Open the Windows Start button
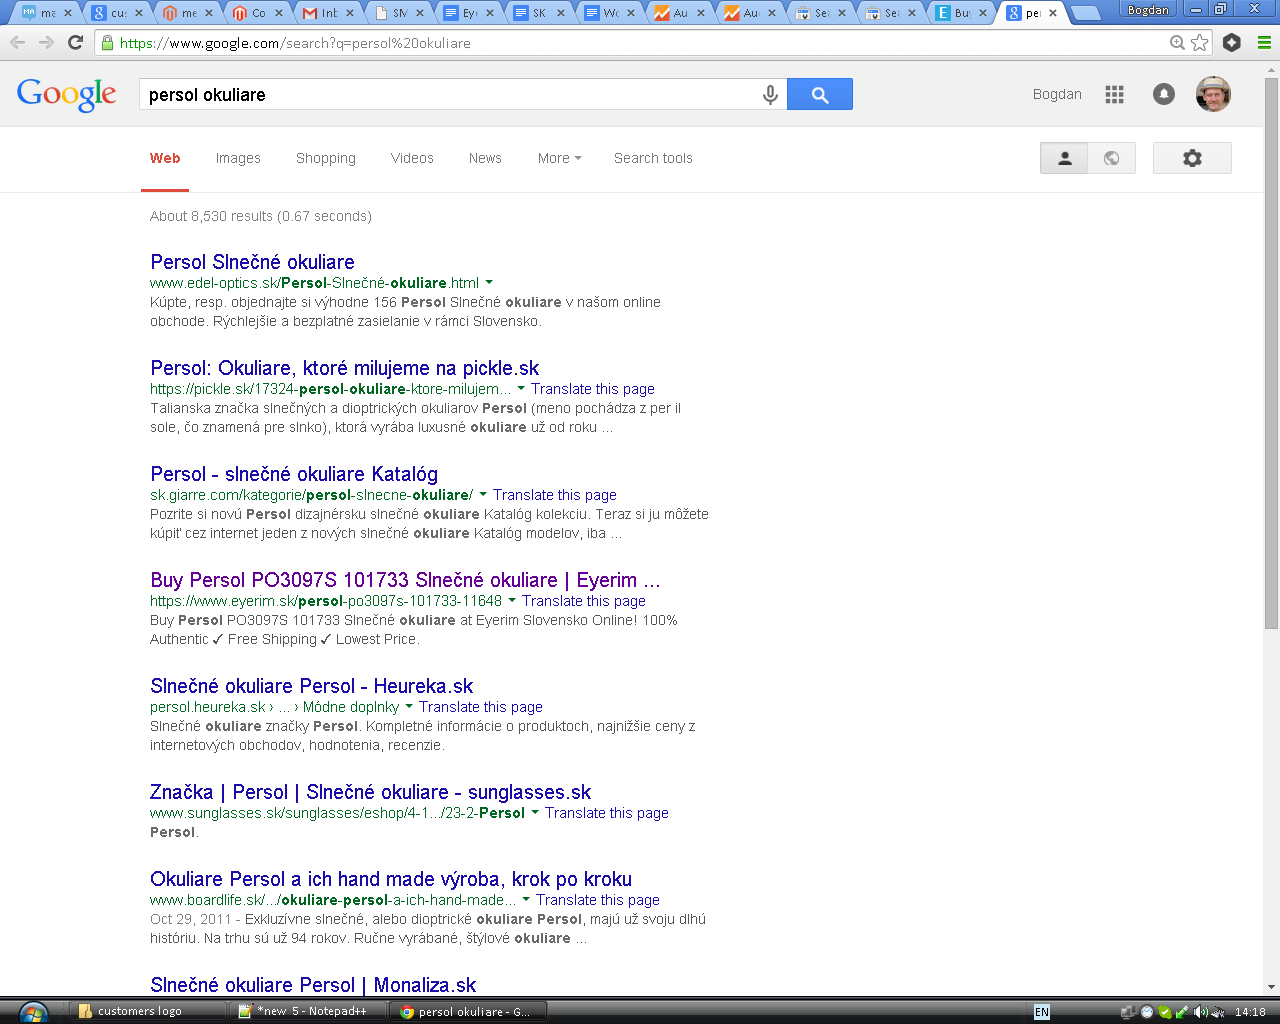The height and width of the screenshot is (1024, 1280). 33,1012
